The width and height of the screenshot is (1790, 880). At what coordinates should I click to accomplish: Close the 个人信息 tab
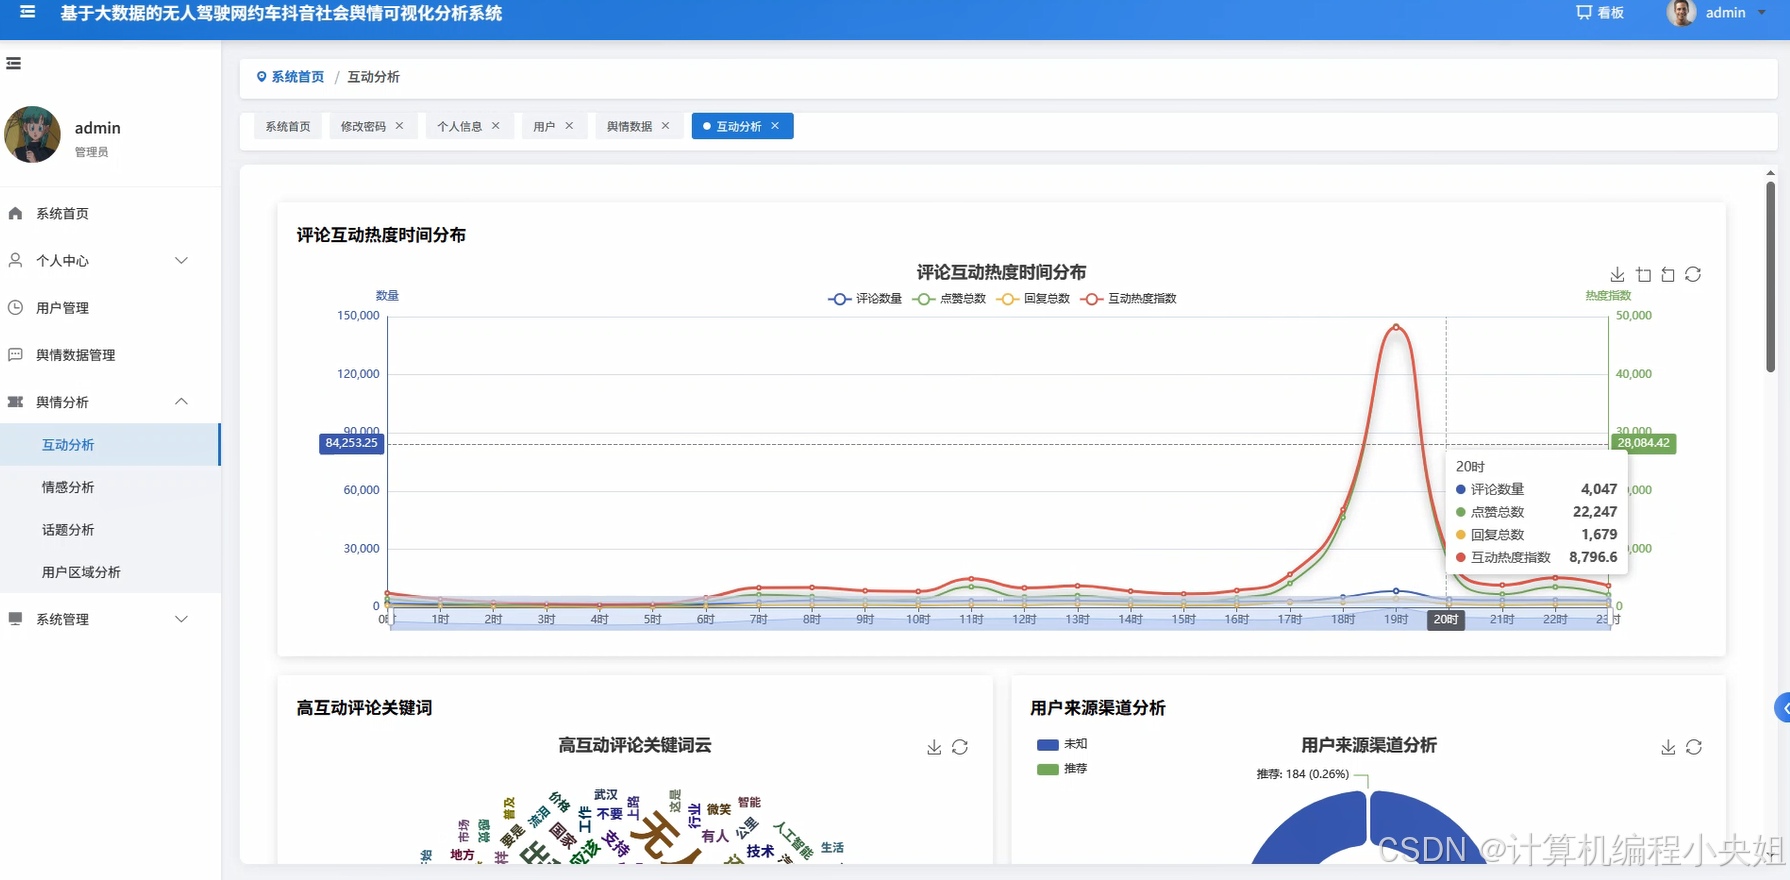[495, 126]
